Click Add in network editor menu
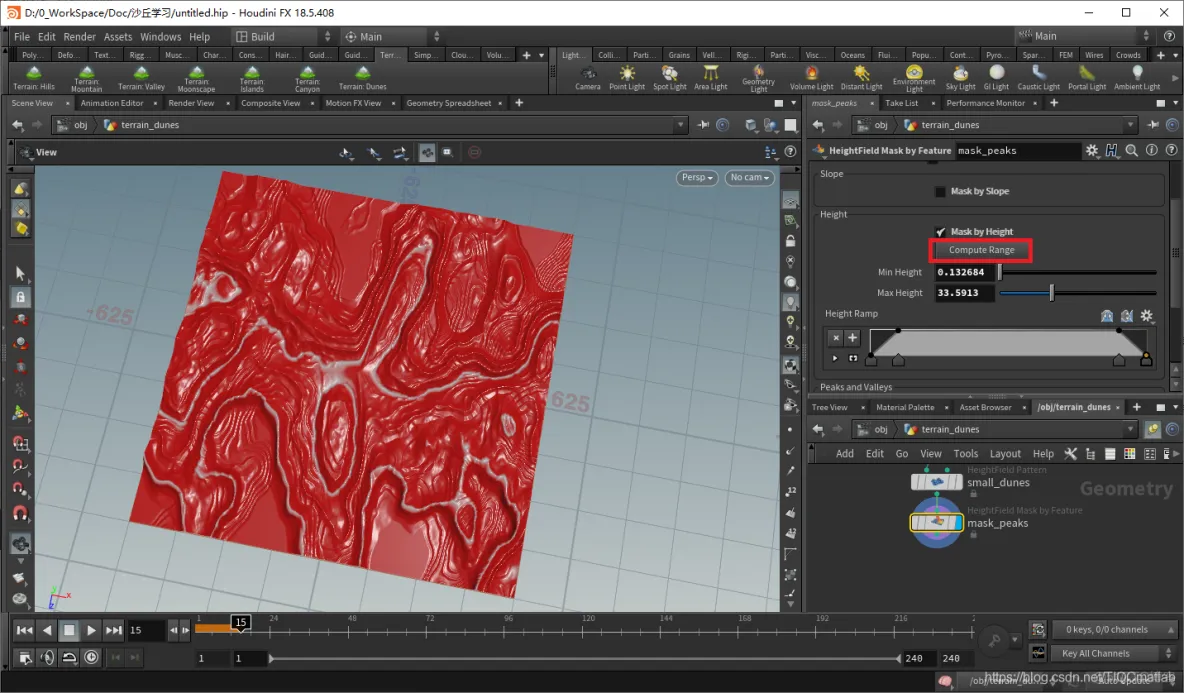 (844, 453)
